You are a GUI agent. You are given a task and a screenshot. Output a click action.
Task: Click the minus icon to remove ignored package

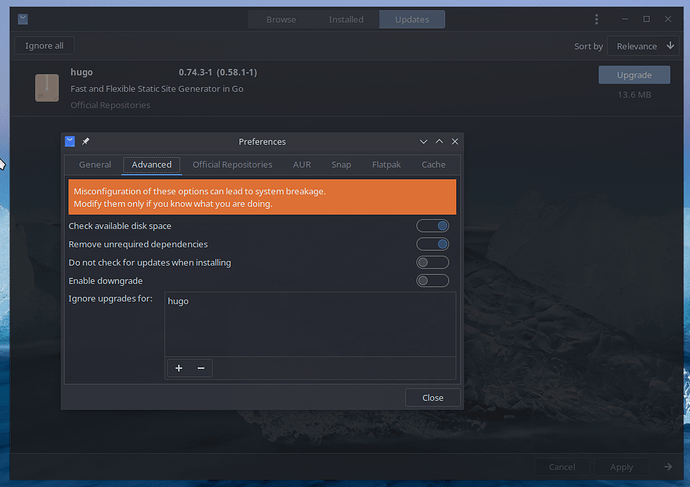pos(201,368)
